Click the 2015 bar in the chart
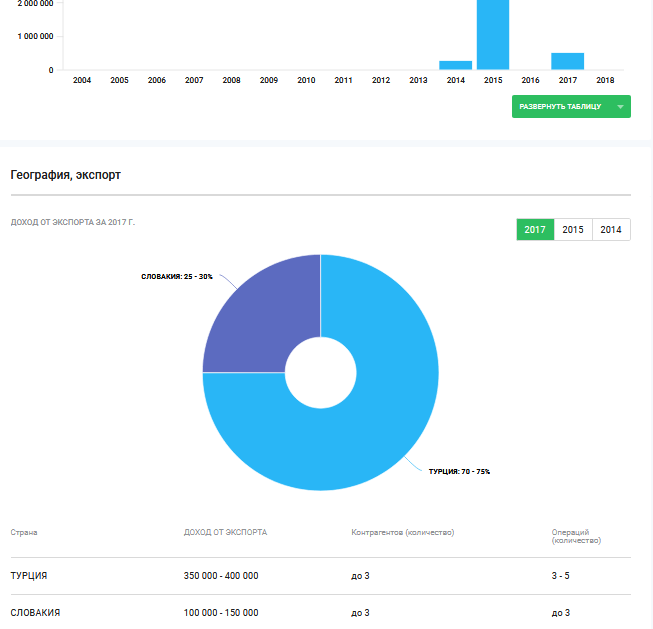Viewport: 653px width, 629px height. (493, 35)
